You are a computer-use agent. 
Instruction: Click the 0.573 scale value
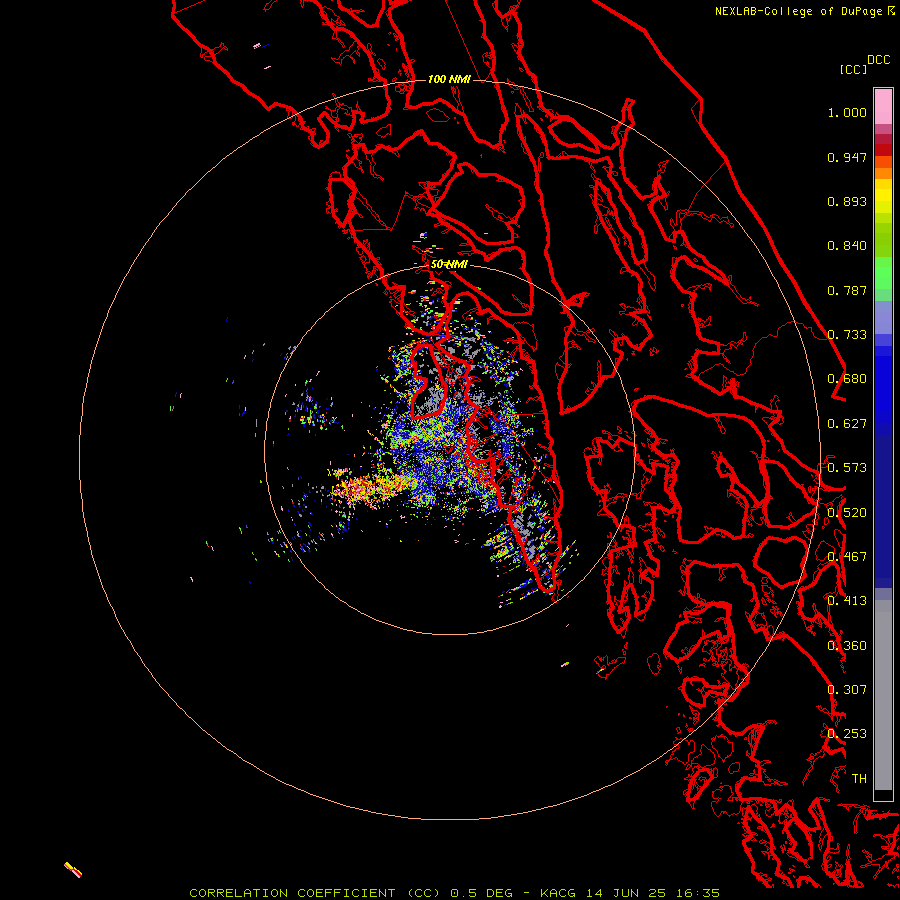click(x=847, y=468)
